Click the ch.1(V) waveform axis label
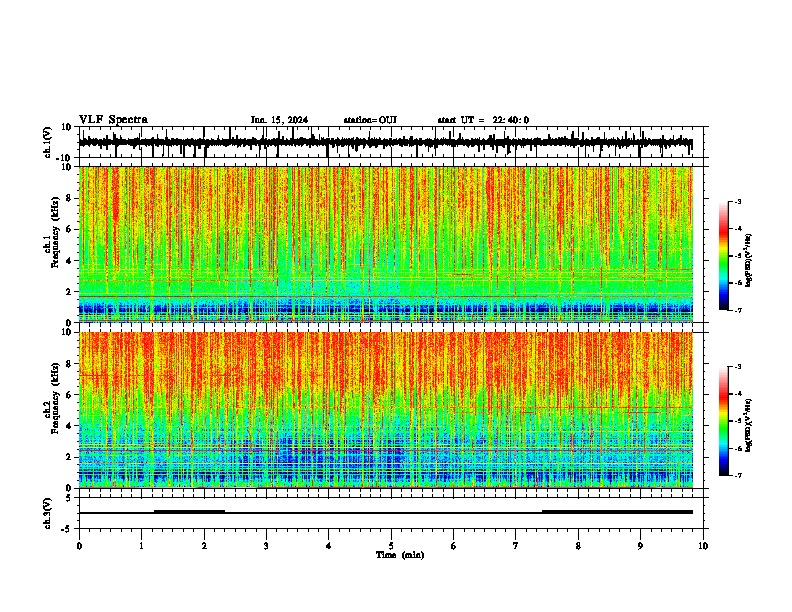Screen dimensions: 792x612 pyautogui.click(x=48, y=142)
